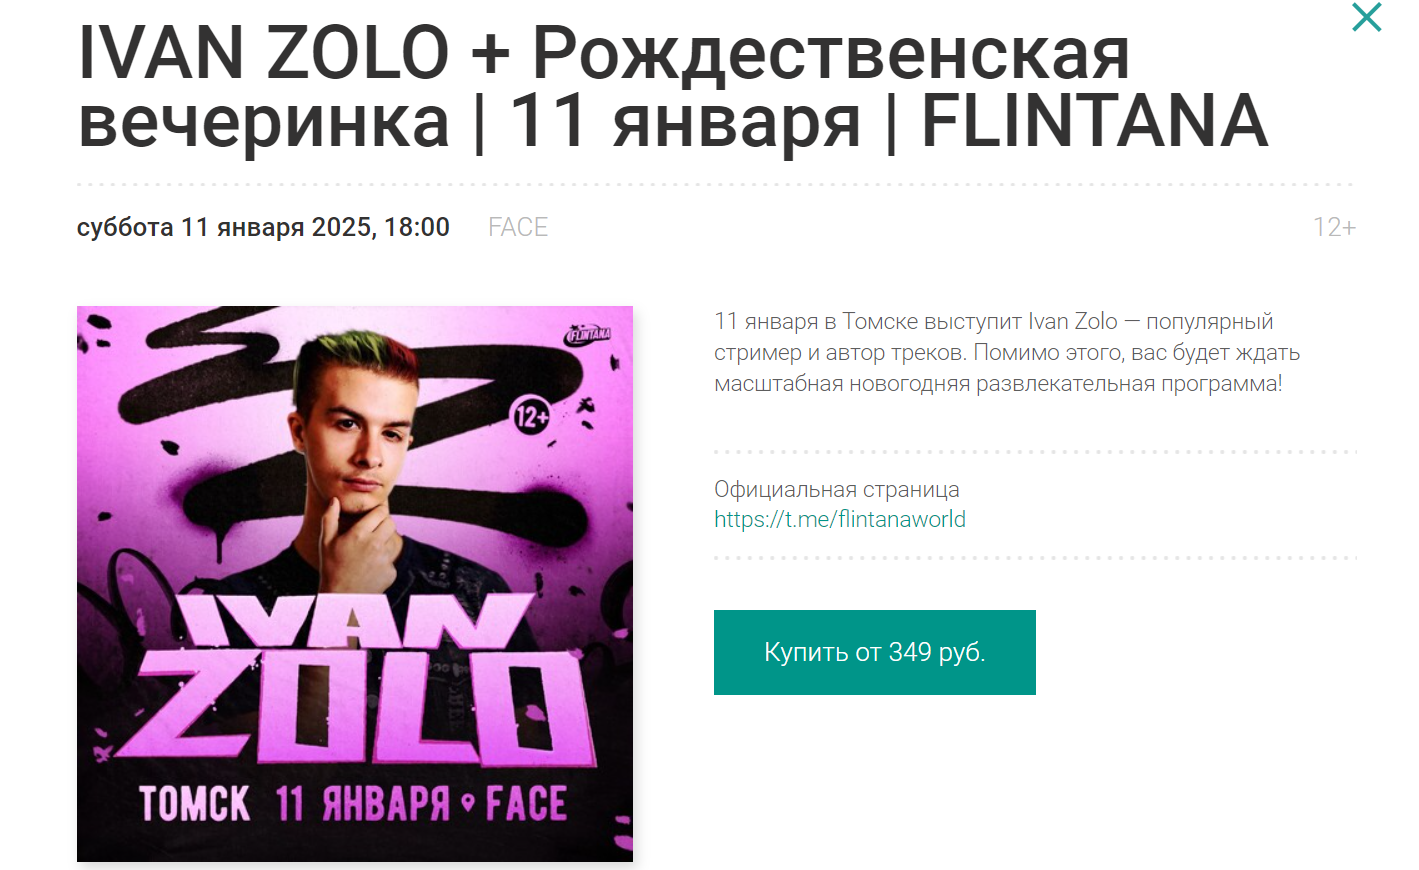Close the event popup with the X icon
The image size is (1419, 870).
[x=1366, y=17]
